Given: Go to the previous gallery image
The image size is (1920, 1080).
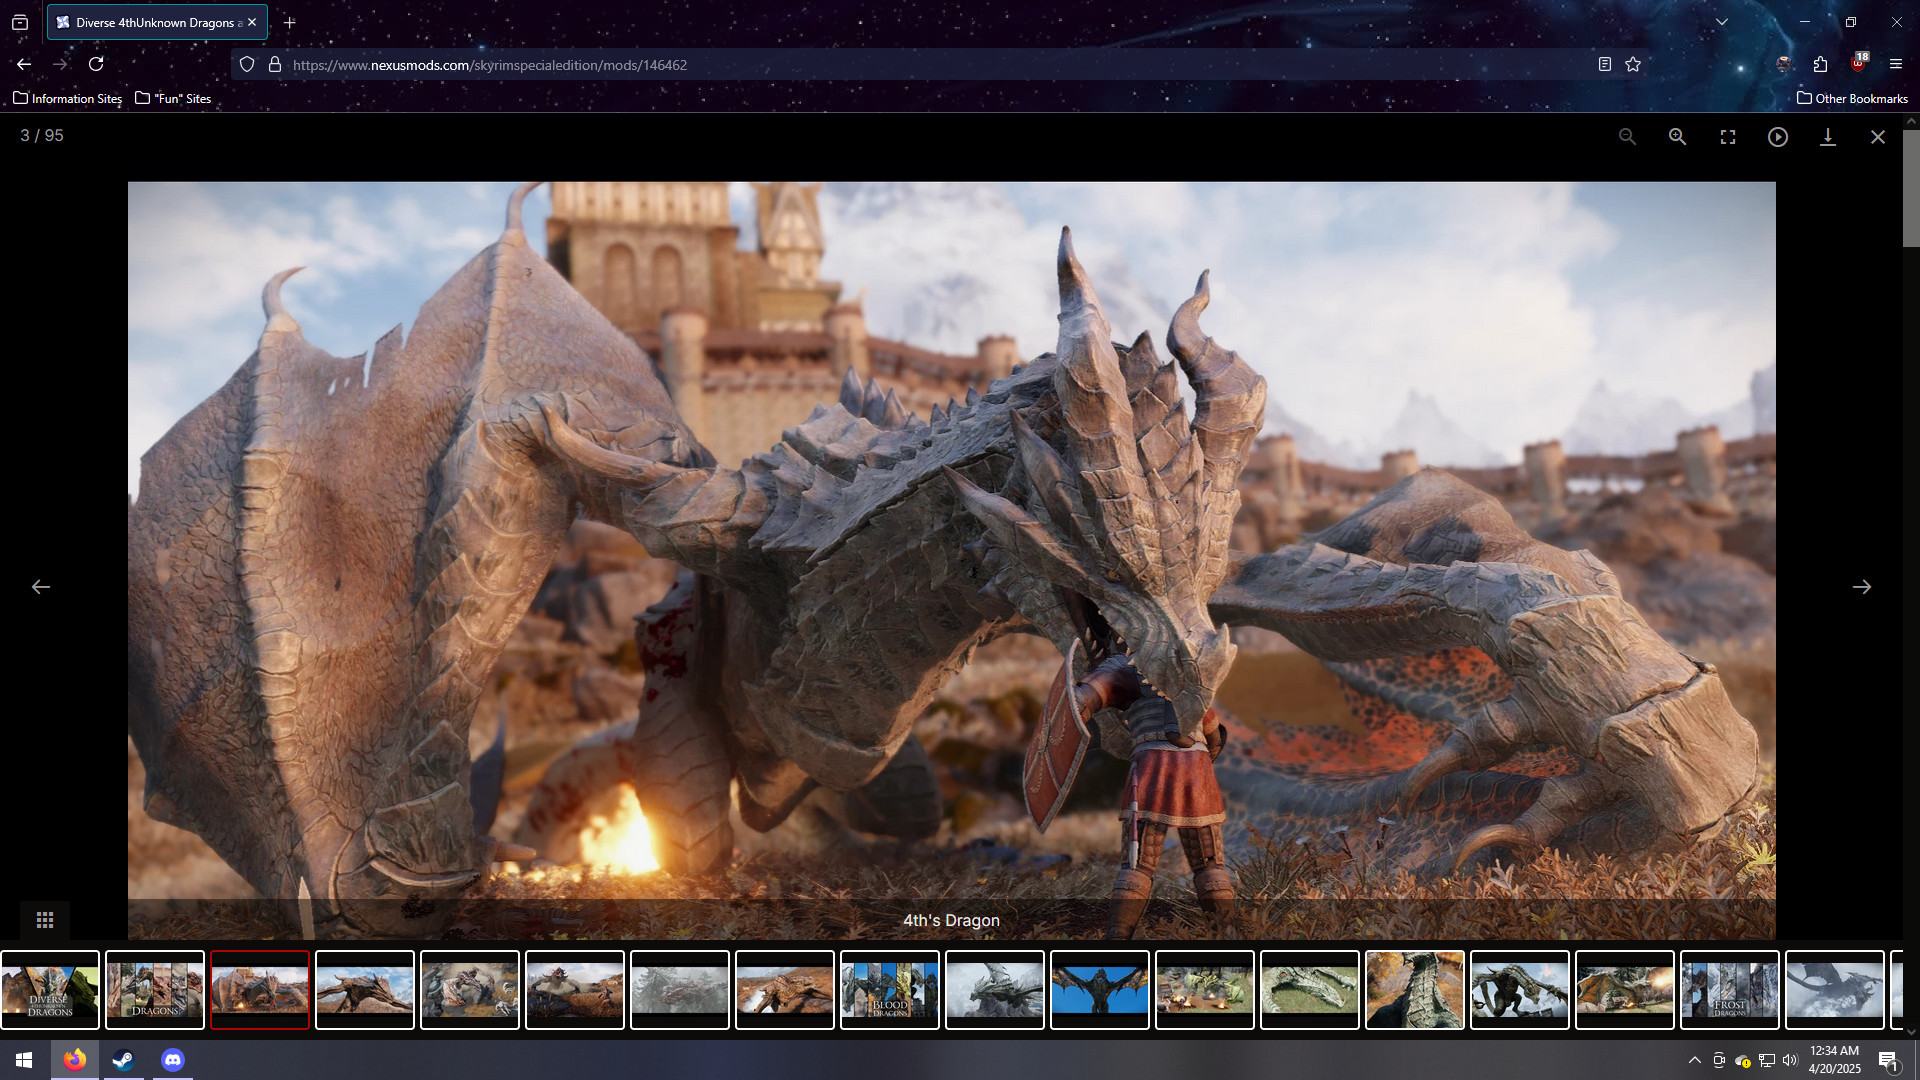Looking at the screenshot, I should [x=41, y=587].
